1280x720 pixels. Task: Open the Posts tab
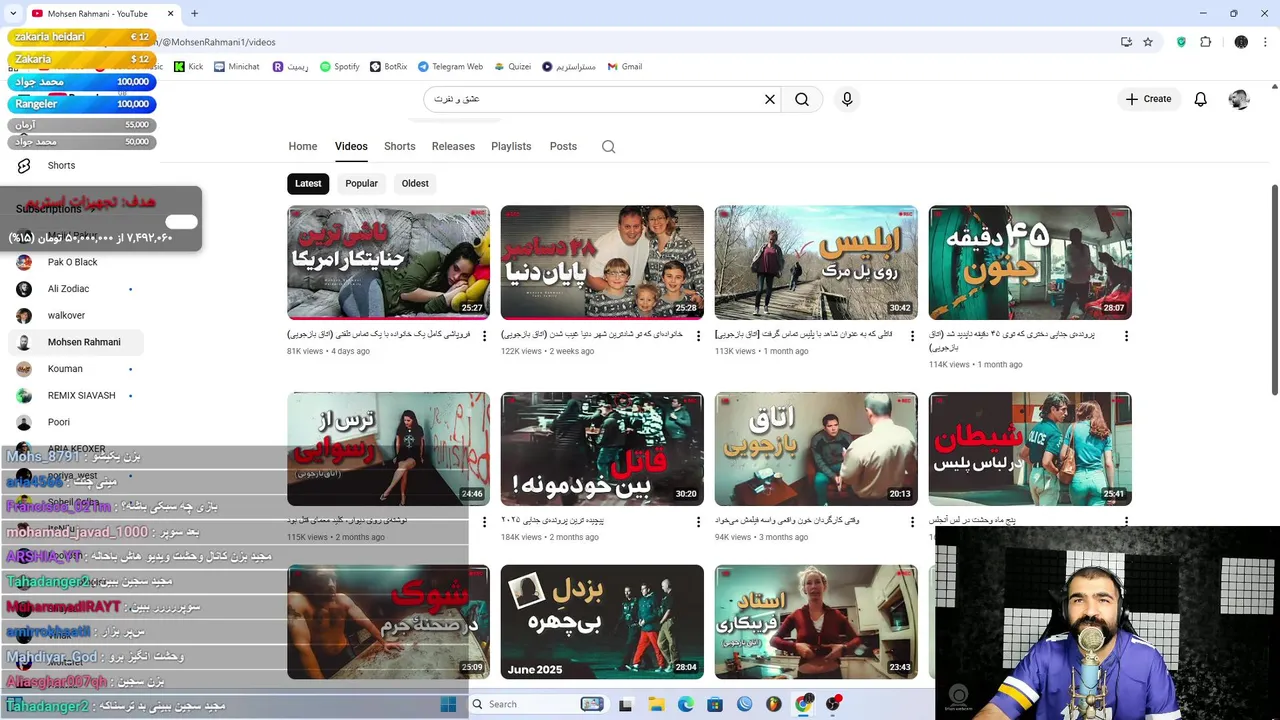[563, 146]
